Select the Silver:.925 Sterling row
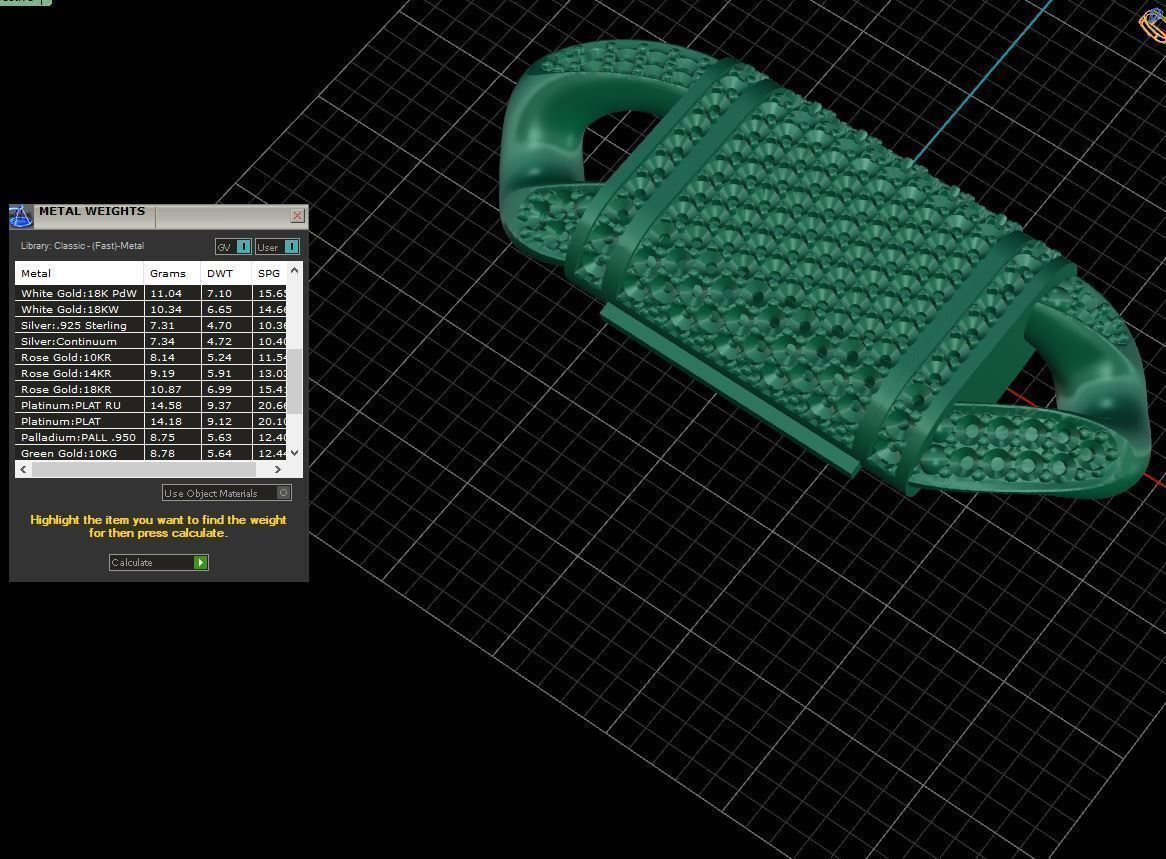1166x859 pixels. [151, 325]
